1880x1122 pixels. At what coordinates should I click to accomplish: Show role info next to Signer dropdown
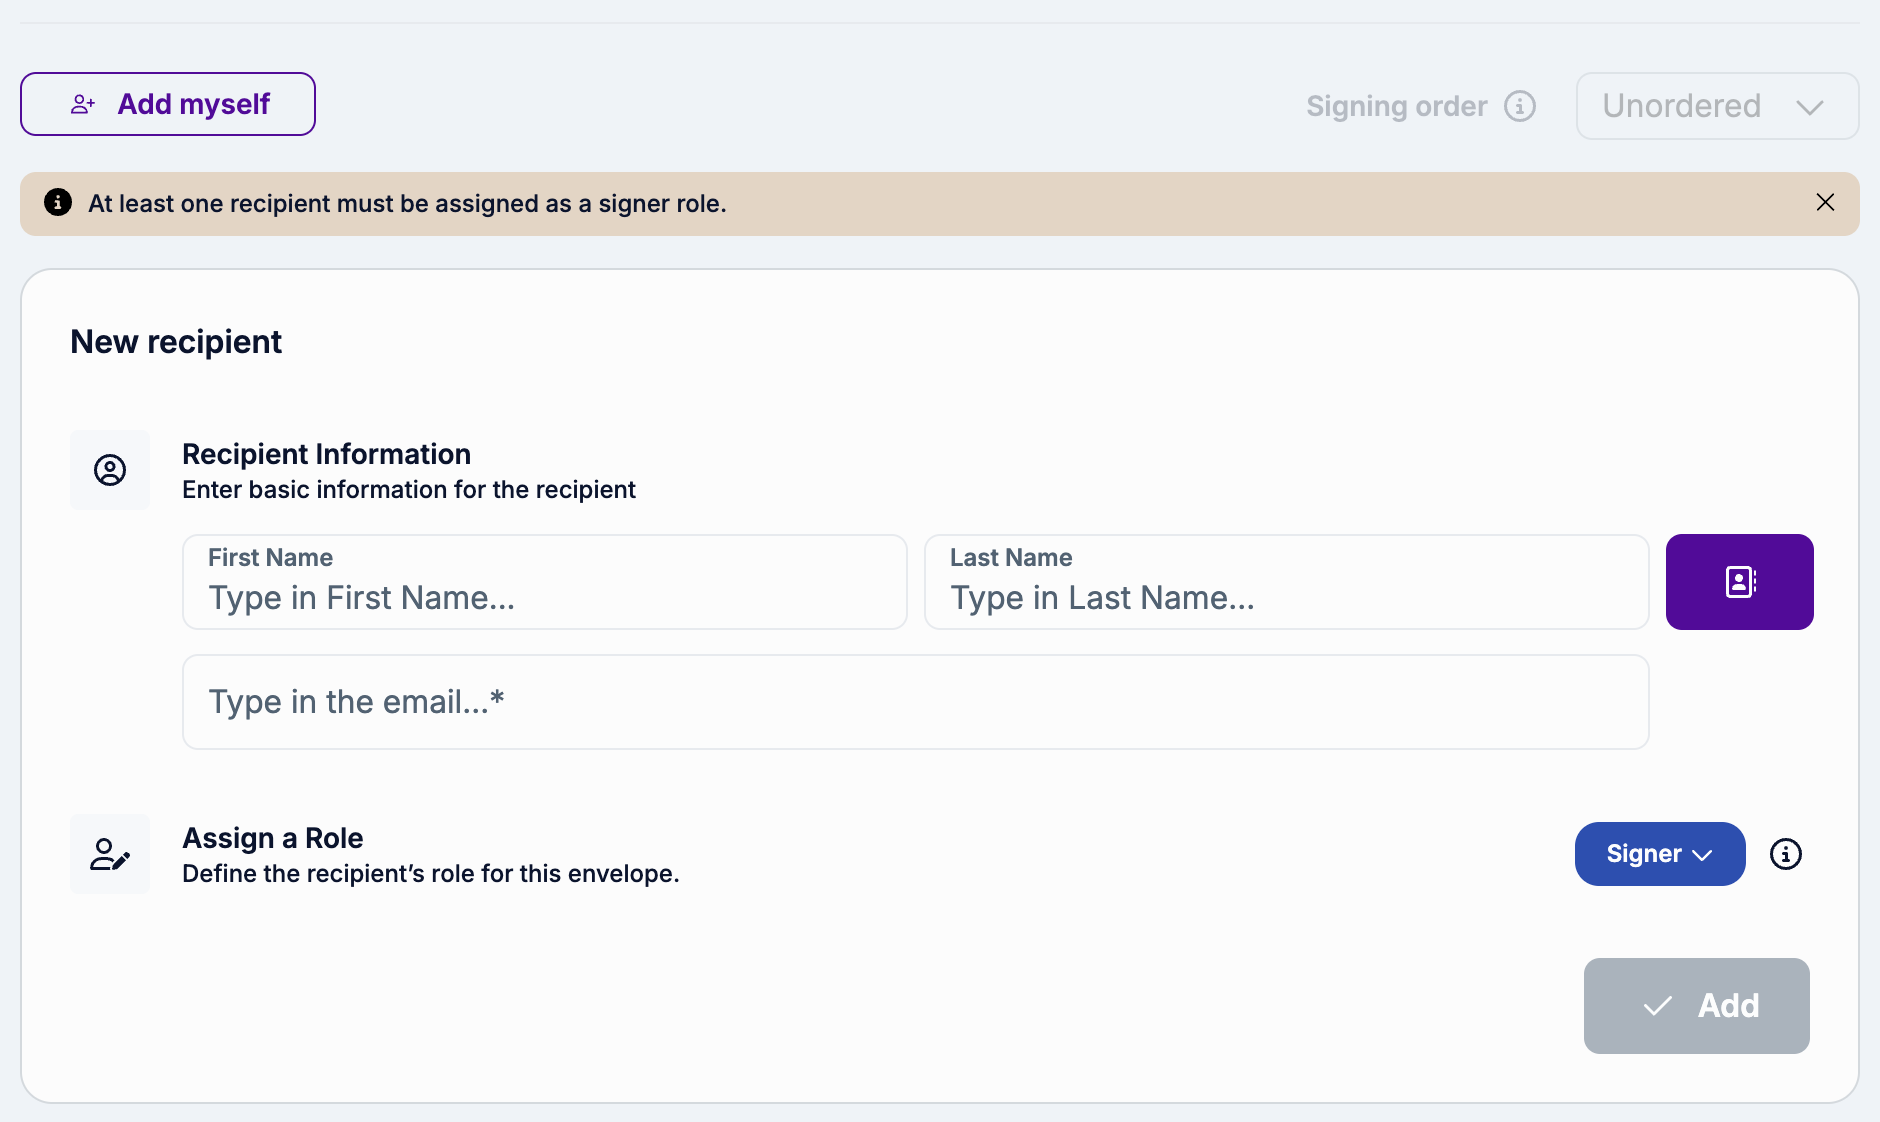tap(1785, 854)
